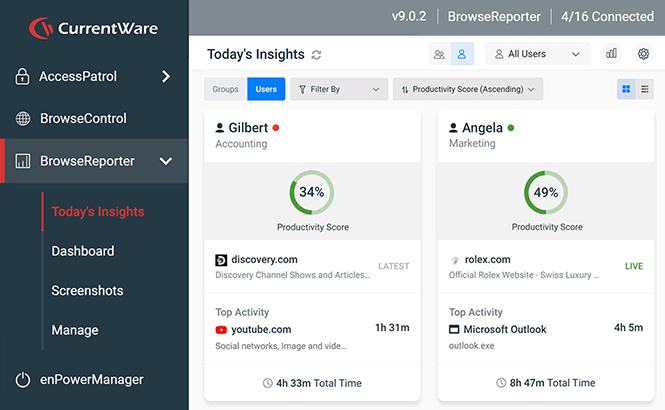This screenshot has height=410, width=665.
Task: Open the Dashboard page
Action: tap(83, 251)
